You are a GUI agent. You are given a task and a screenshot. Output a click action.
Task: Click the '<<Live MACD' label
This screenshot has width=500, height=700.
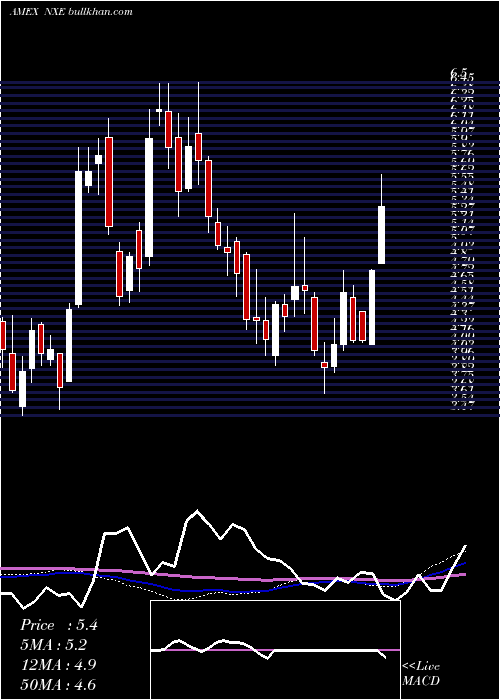tap(421, 673)
